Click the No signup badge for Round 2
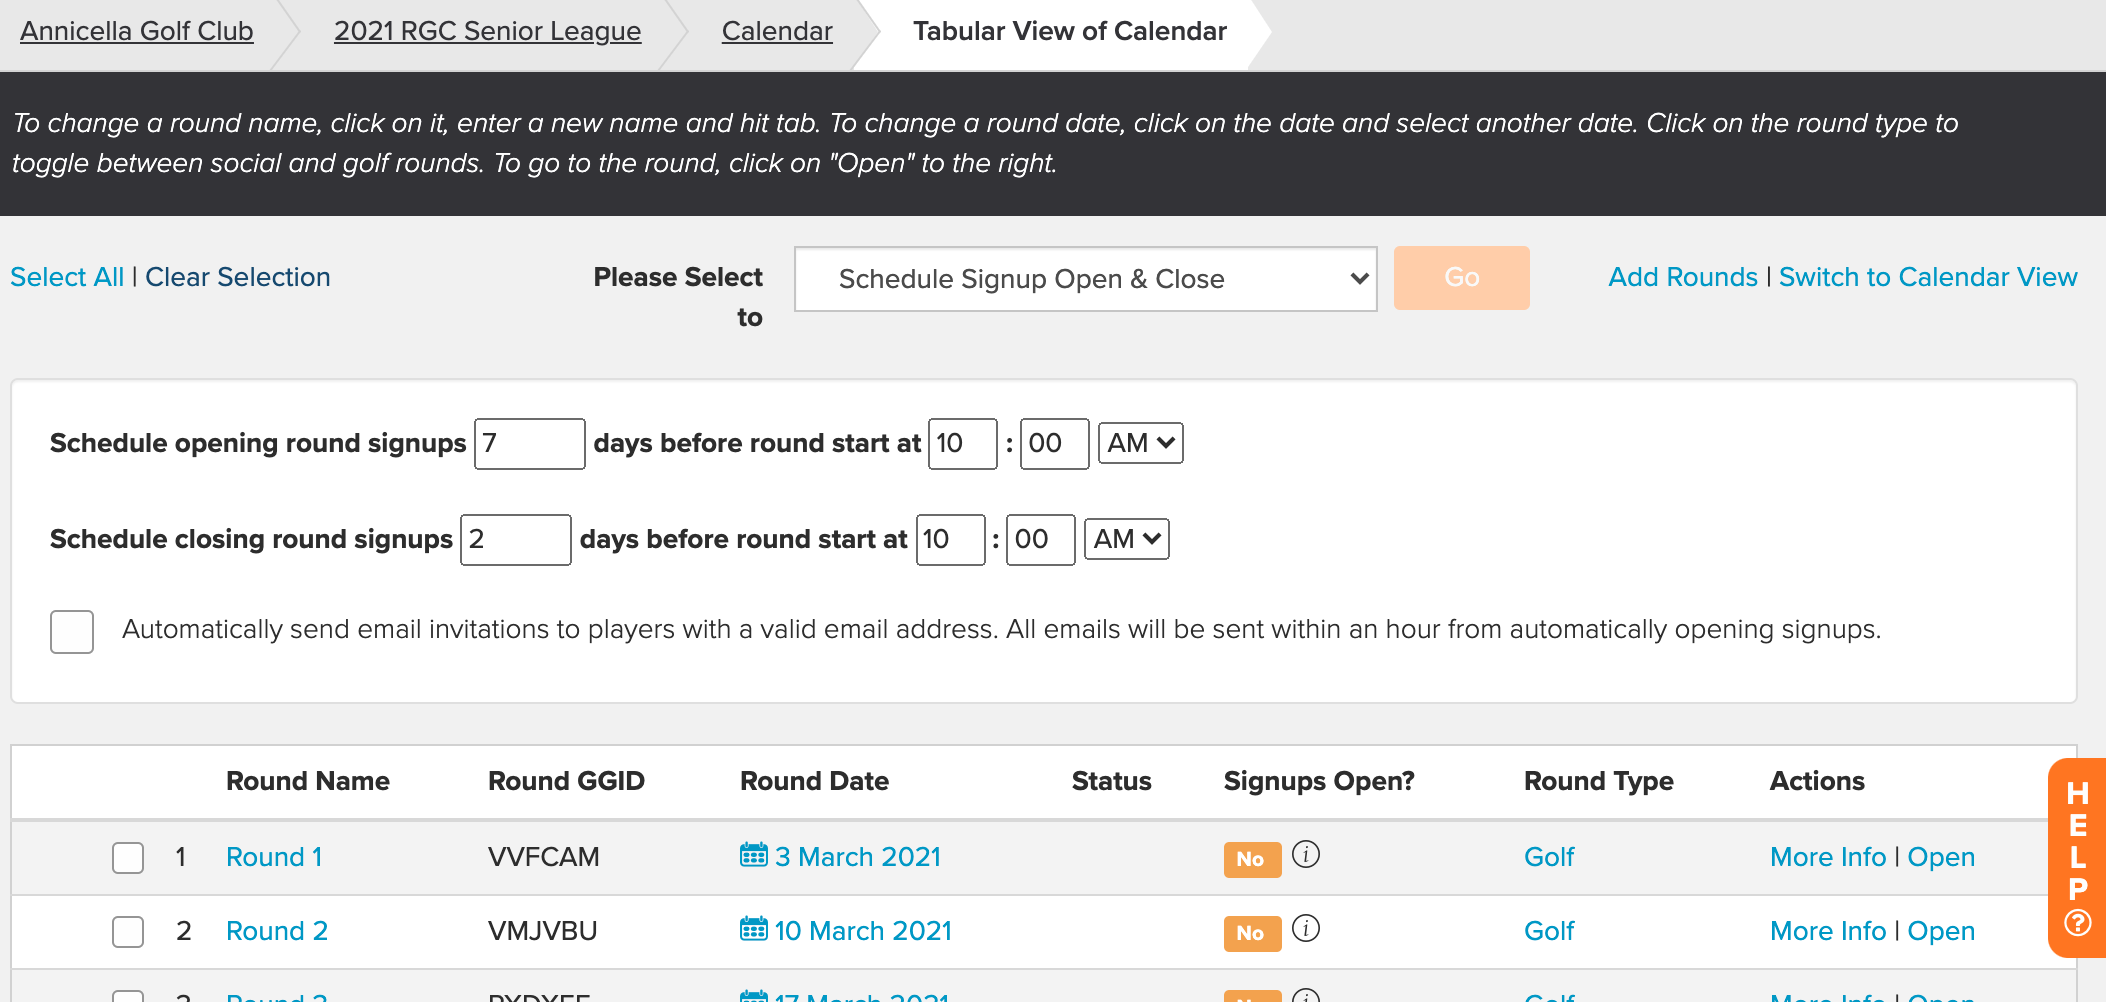The width and height of the screenshot is (2106, 1002). point(1252,933)
